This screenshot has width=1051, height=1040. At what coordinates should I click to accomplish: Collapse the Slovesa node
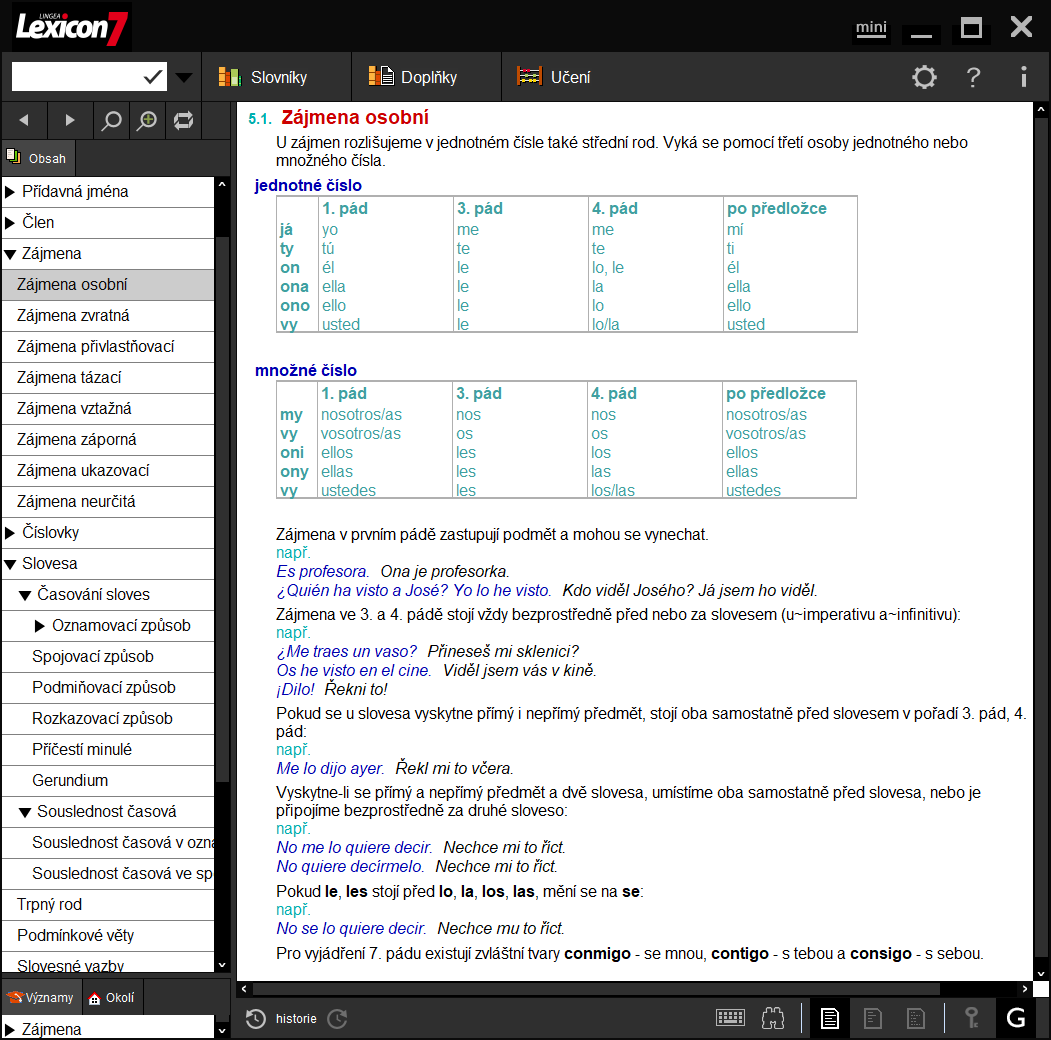click(10, 564)
